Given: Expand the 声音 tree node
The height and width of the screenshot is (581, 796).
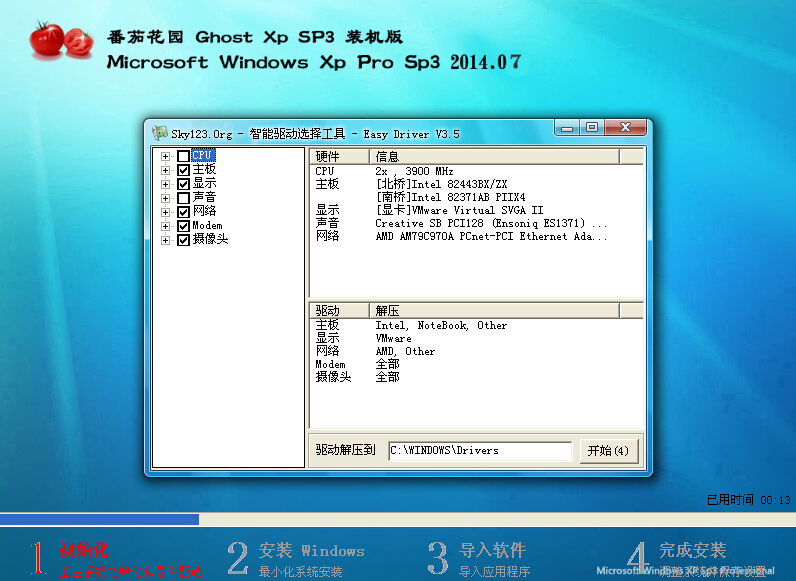Looking at the screenshot, I should point(165,198).
